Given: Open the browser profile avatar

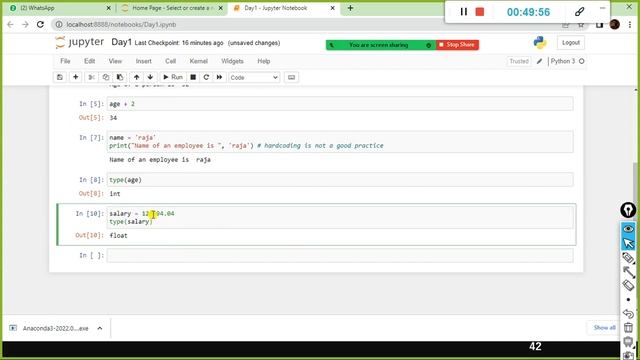Looking at the screenshot, I should [615, 24].
